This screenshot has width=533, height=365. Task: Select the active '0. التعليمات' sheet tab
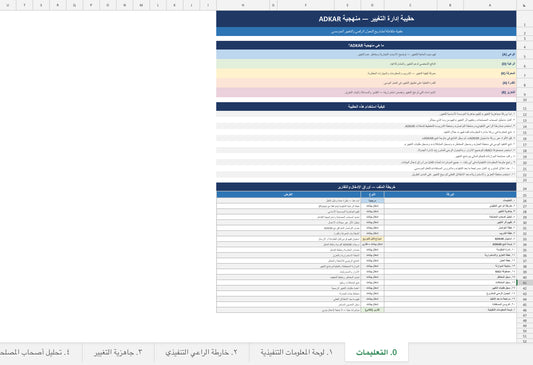click(376, 352)
